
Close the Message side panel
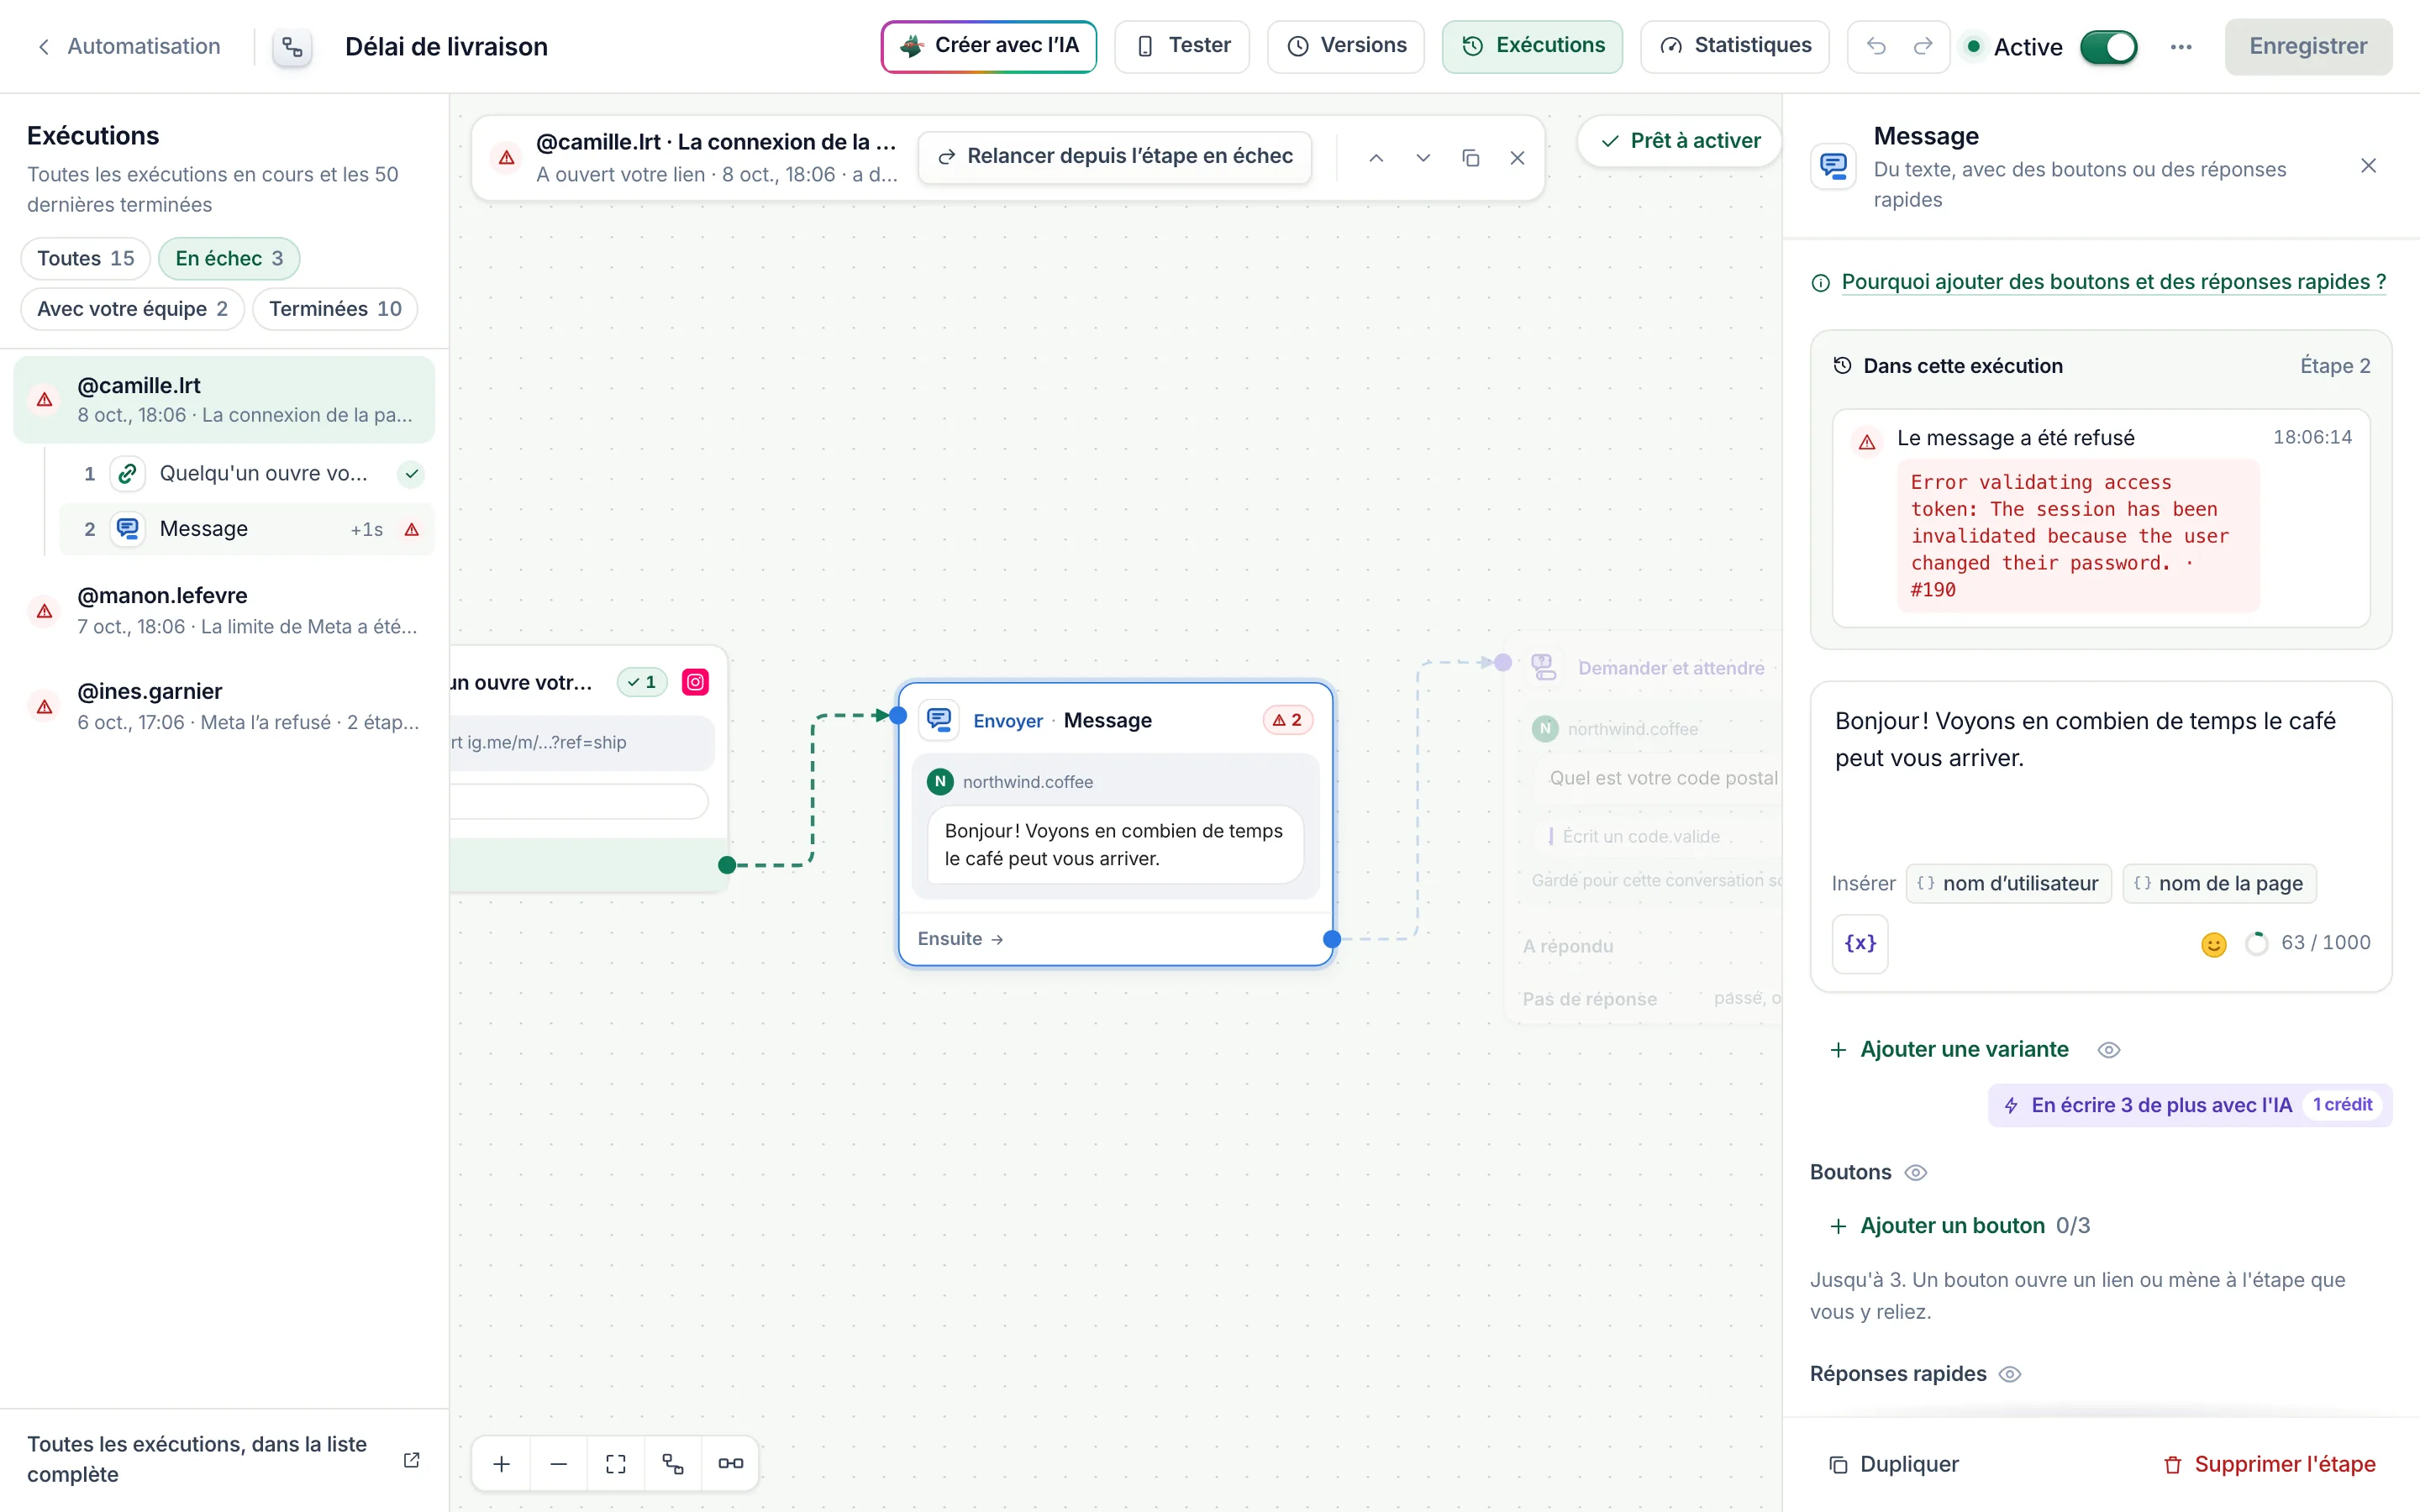[2368, 166]
